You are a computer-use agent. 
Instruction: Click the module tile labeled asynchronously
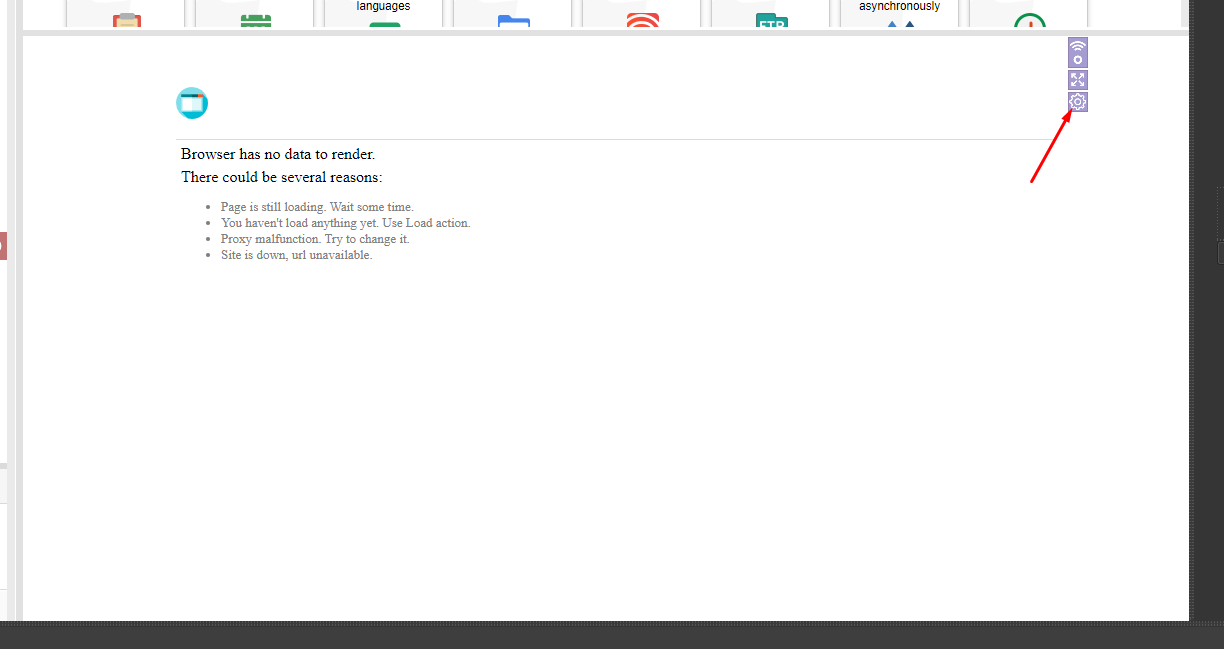(x=899, y=12)
